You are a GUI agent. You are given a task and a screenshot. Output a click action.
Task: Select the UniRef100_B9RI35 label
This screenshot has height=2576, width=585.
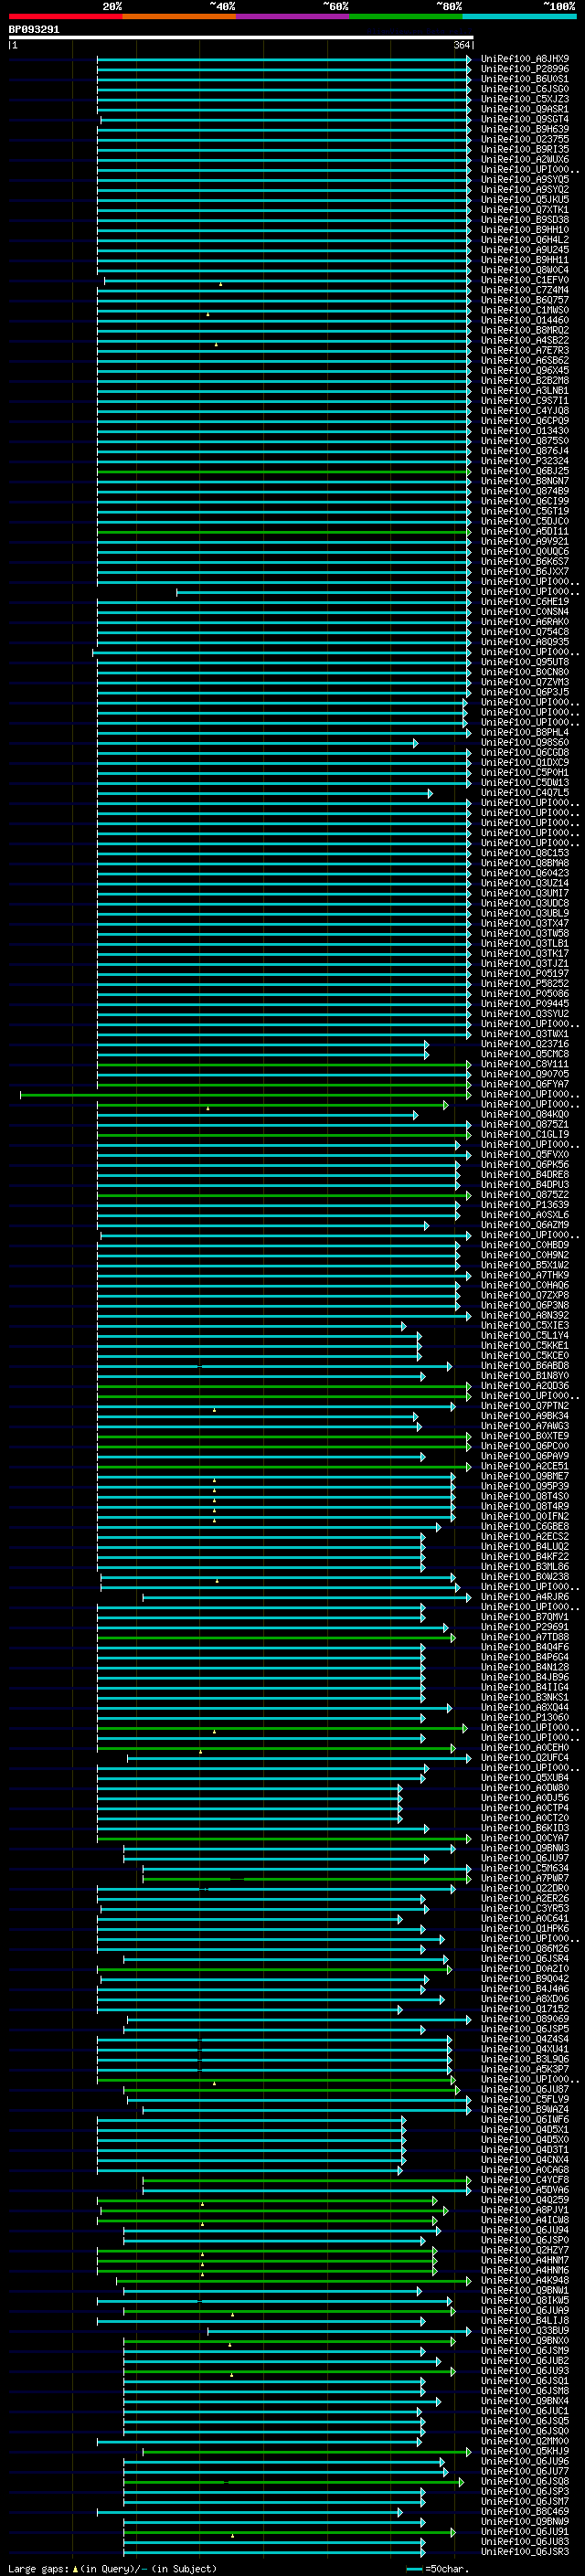click(x=525, y=149)
